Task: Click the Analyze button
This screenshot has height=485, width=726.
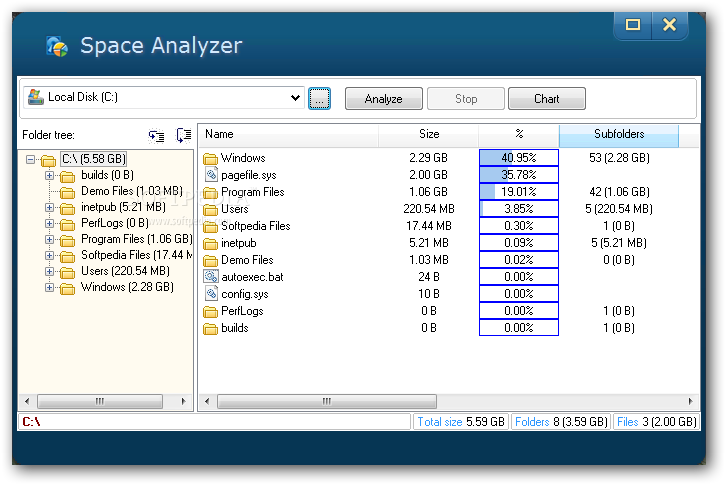Action: coord(383,99)
